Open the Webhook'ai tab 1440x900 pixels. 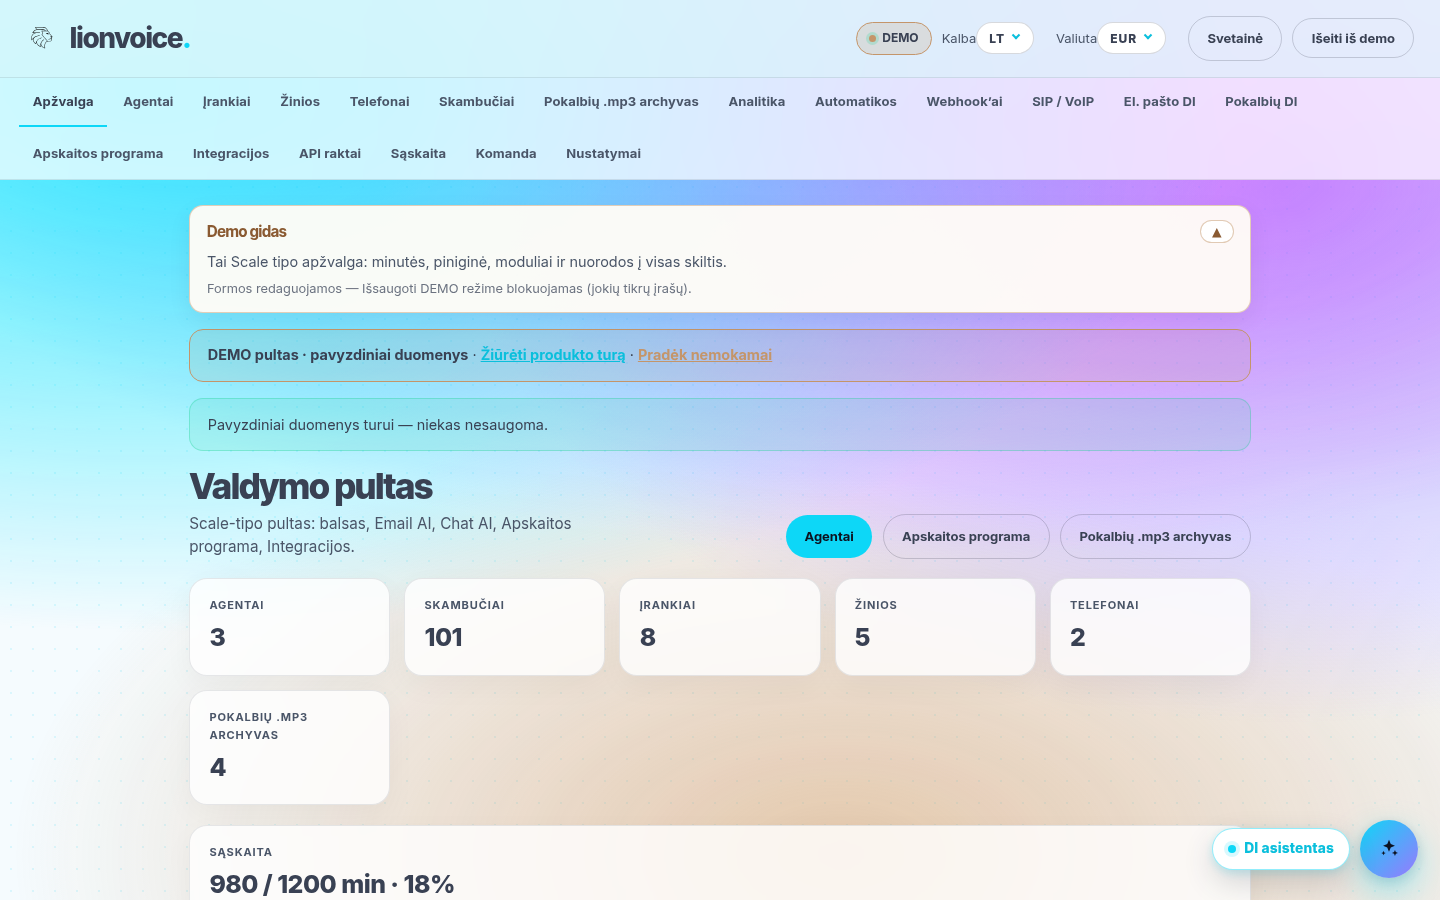click(x=964, y=102)
